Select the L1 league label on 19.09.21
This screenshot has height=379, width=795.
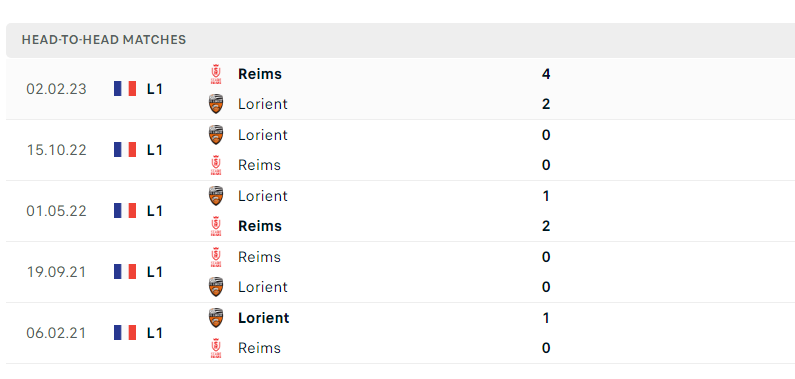click(x=155, y=272)
